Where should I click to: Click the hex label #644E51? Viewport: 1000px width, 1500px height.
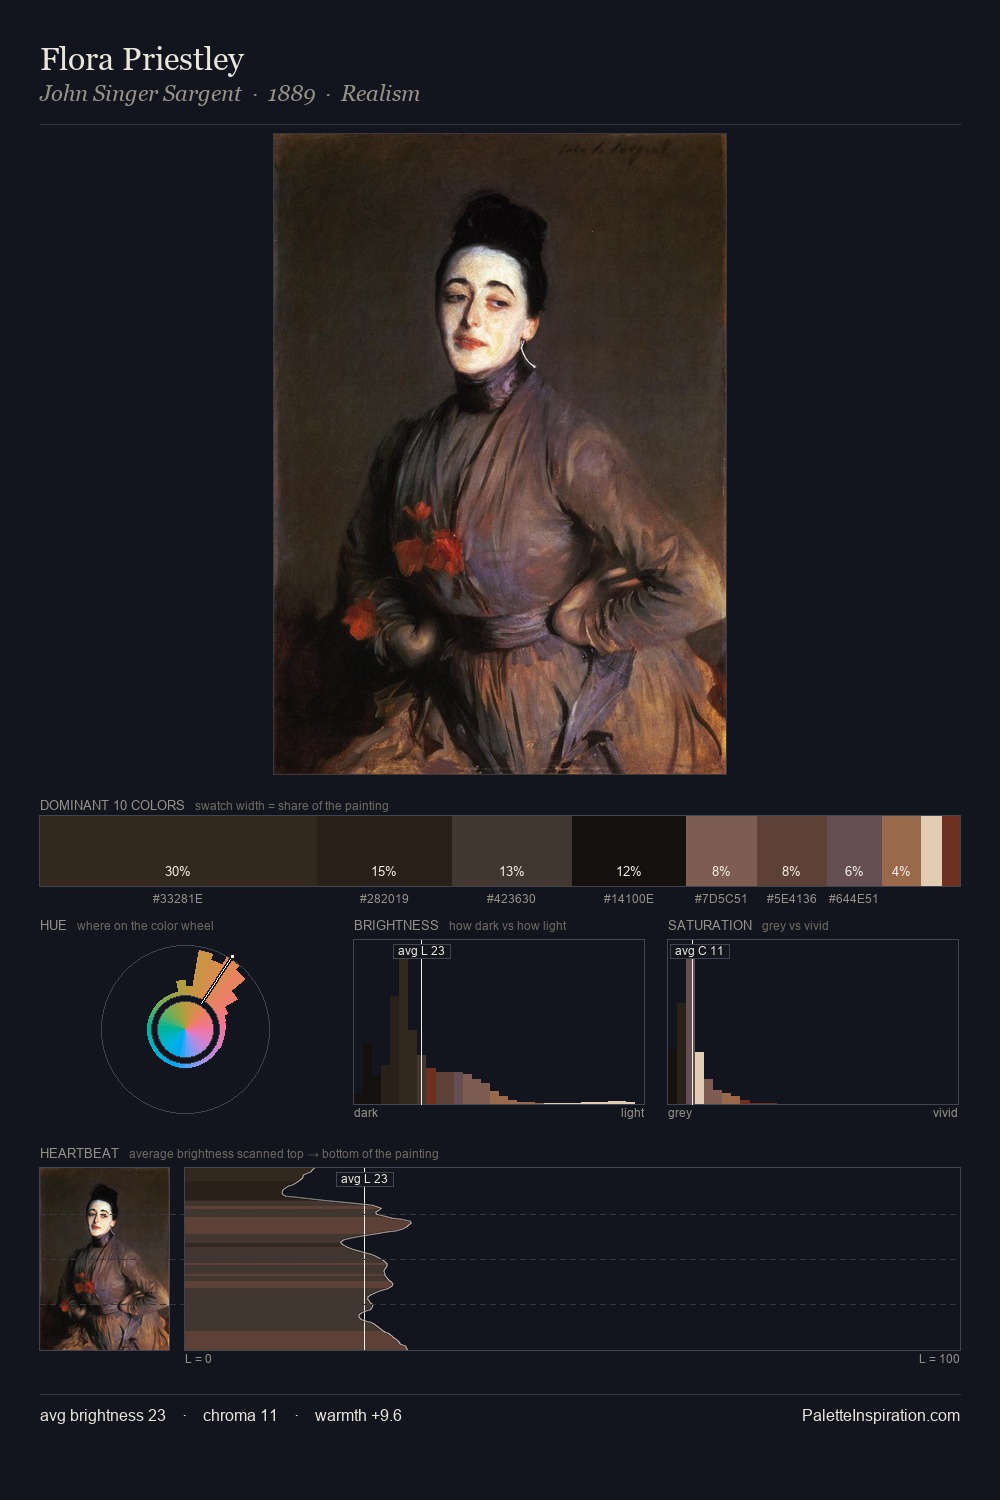coord(853,899)
